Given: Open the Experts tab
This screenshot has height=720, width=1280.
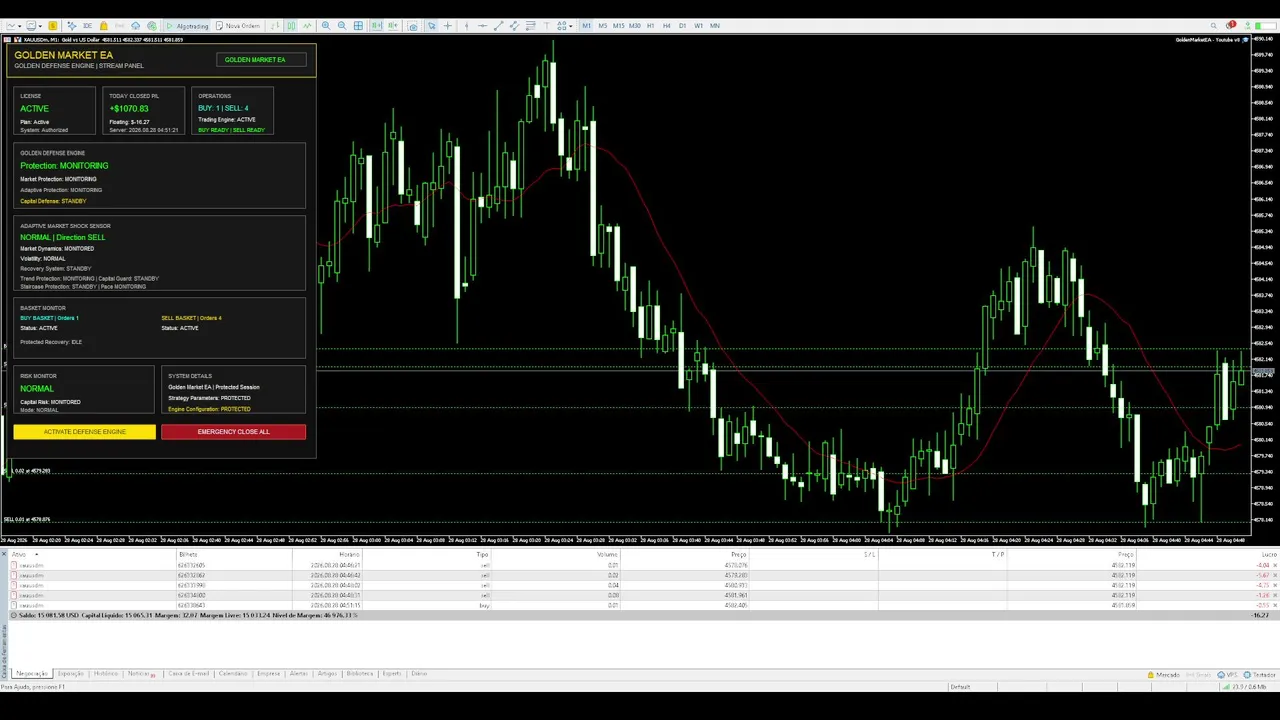Looking at the screenshot, I should [x=392, y=674].
